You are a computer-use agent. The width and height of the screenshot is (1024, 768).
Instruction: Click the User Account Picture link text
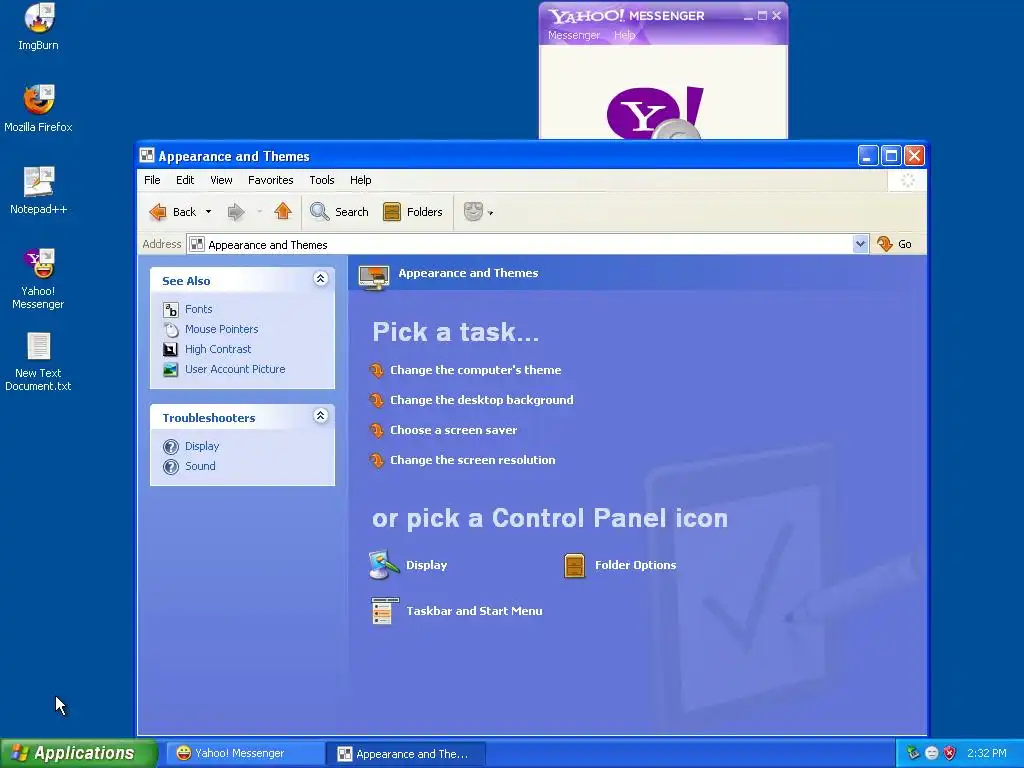tap(235, 370)
